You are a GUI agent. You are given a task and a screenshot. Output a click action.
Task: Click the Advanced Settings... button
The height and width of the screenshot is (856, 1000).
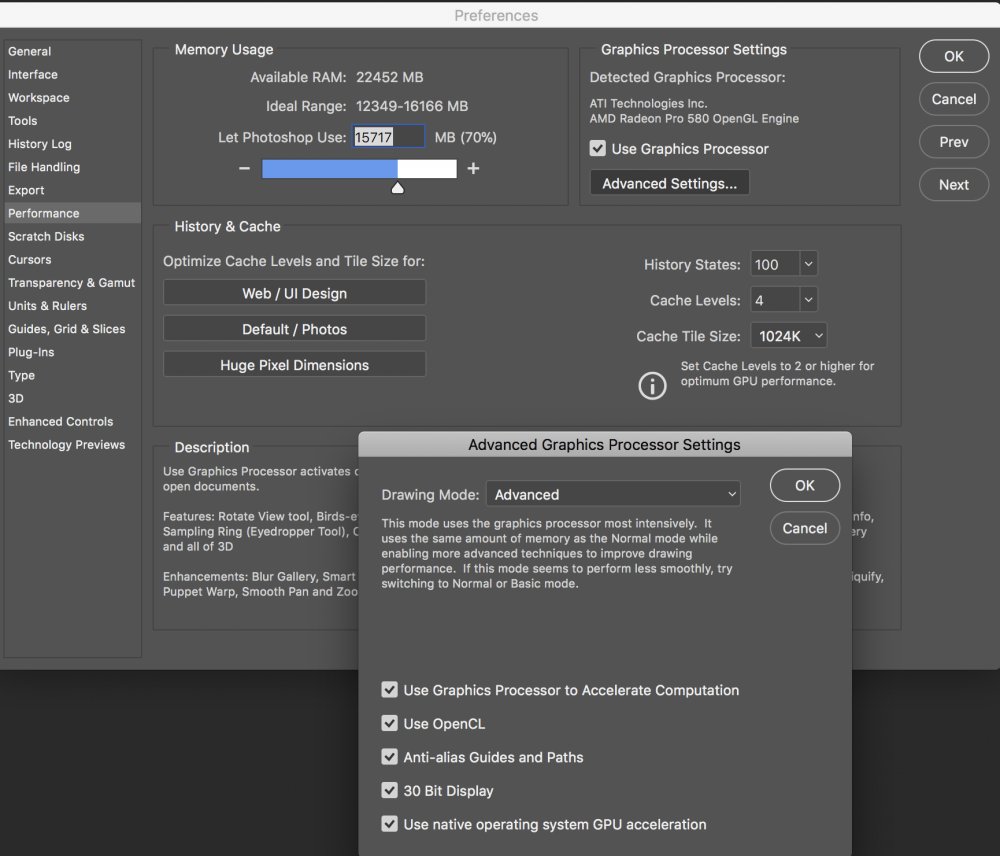670,183
